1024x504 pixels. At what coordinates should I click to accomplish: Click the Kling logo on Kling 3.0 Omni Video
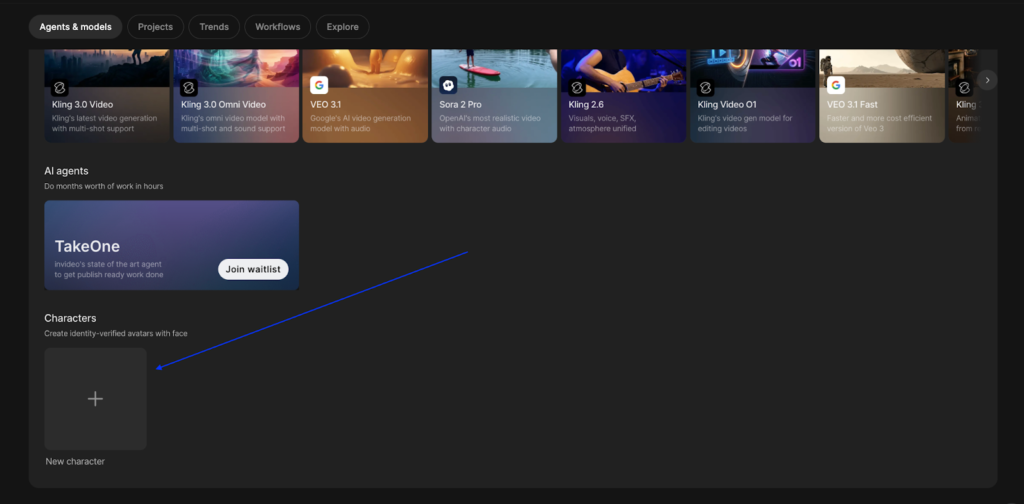189,86
